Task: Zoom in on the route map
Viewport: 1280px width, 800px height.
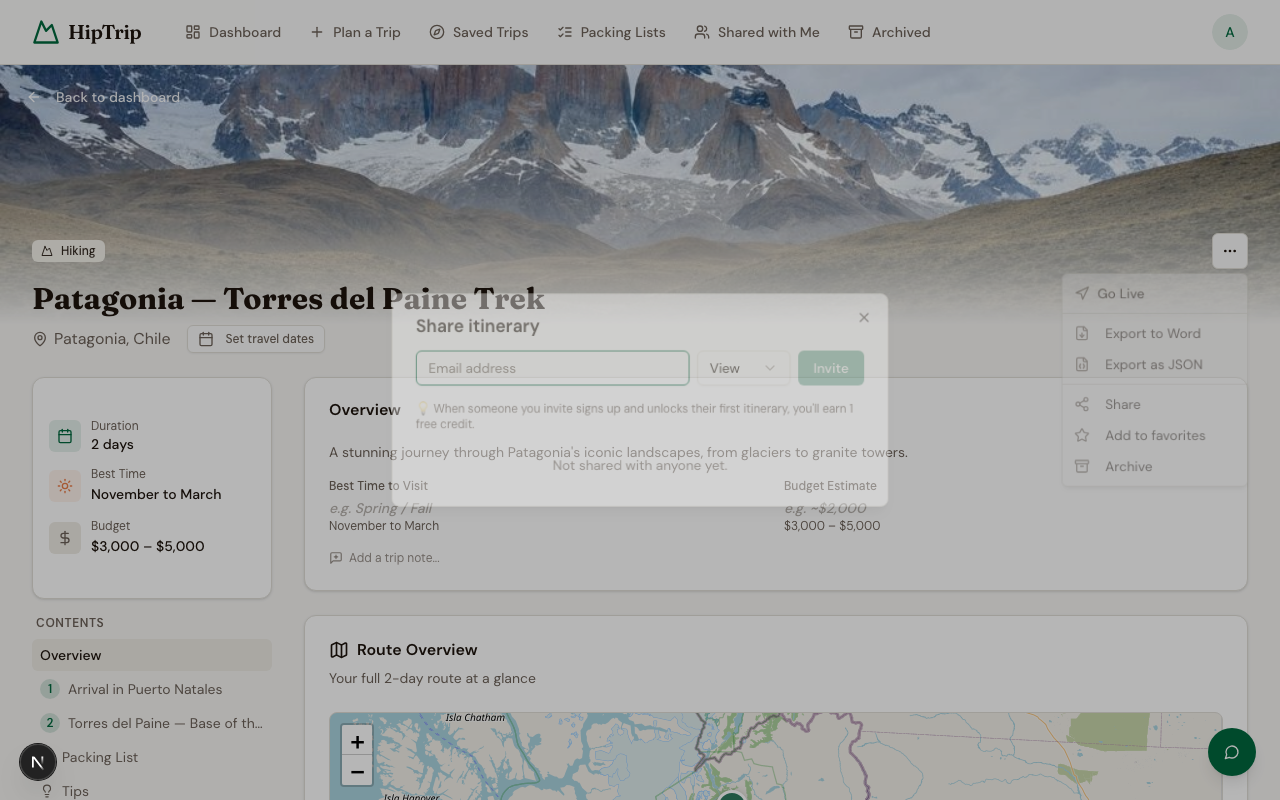Action: pos(357,741)
